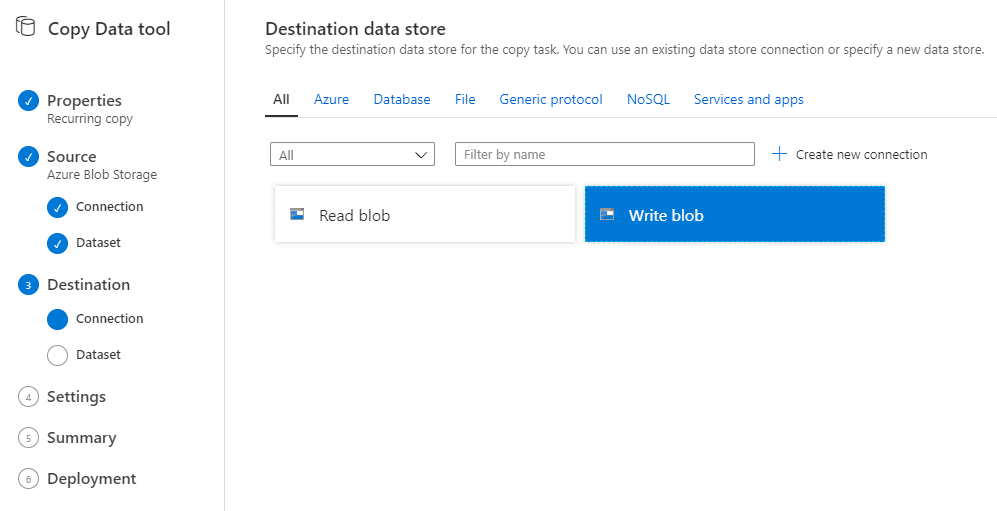Click the Write blob storage icon

pyautogui.click(x=607, y=214)
